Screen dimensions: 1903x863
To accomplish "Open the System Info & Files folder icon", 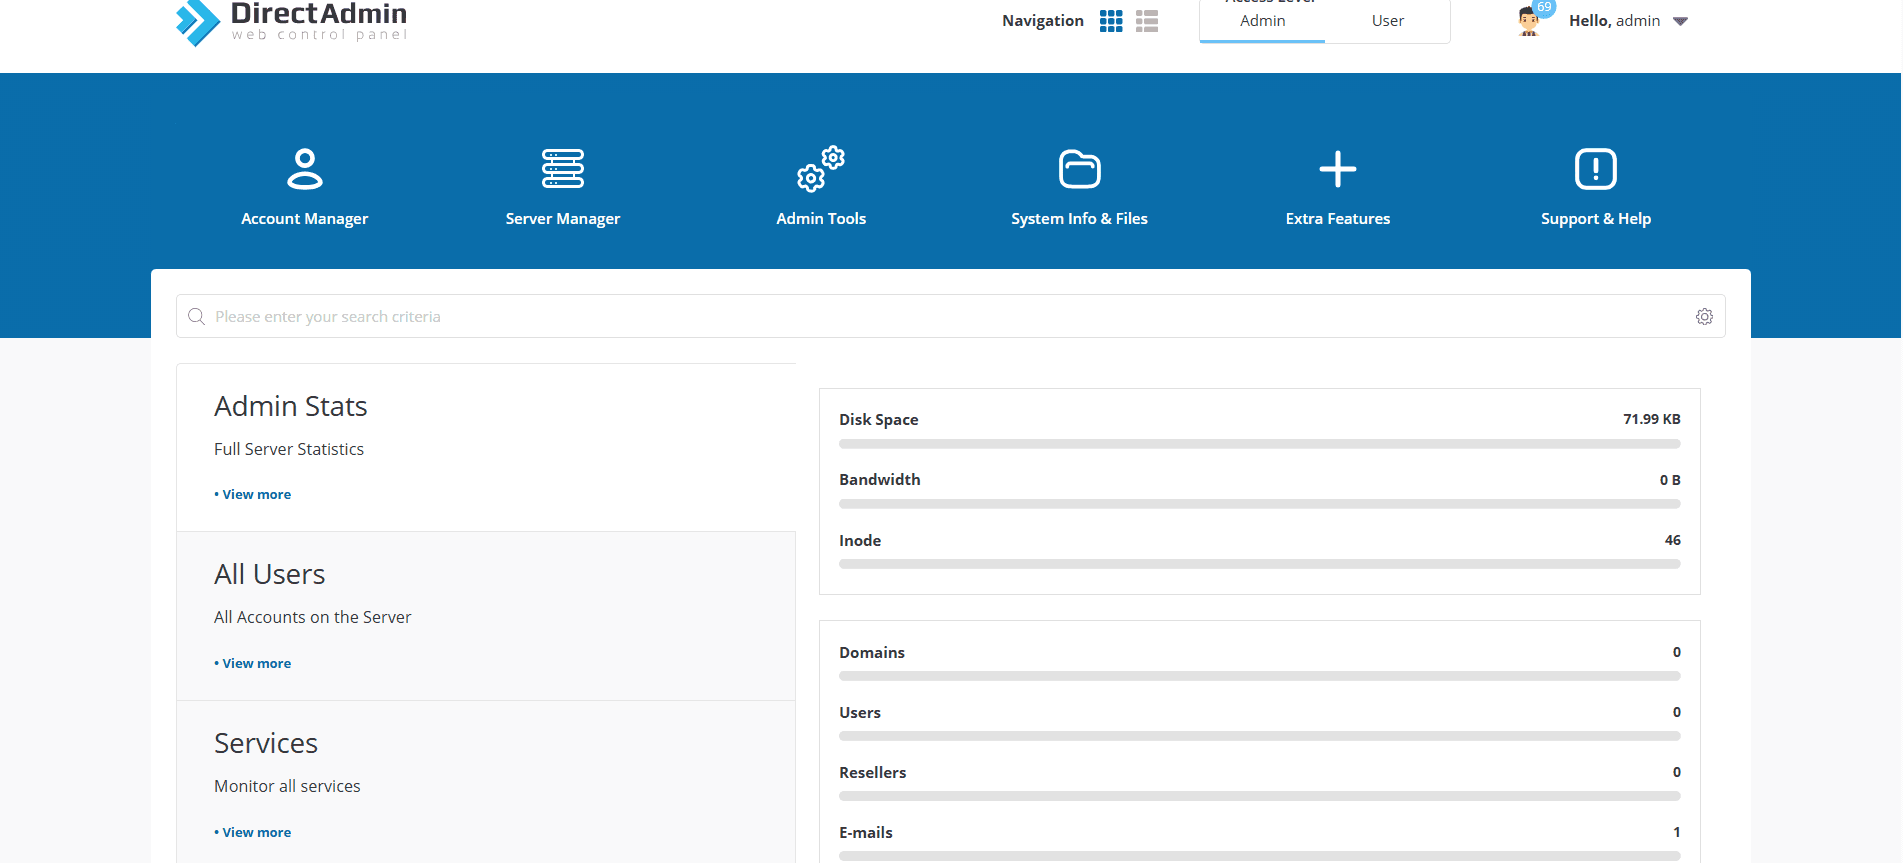I will coord(1079,169).
